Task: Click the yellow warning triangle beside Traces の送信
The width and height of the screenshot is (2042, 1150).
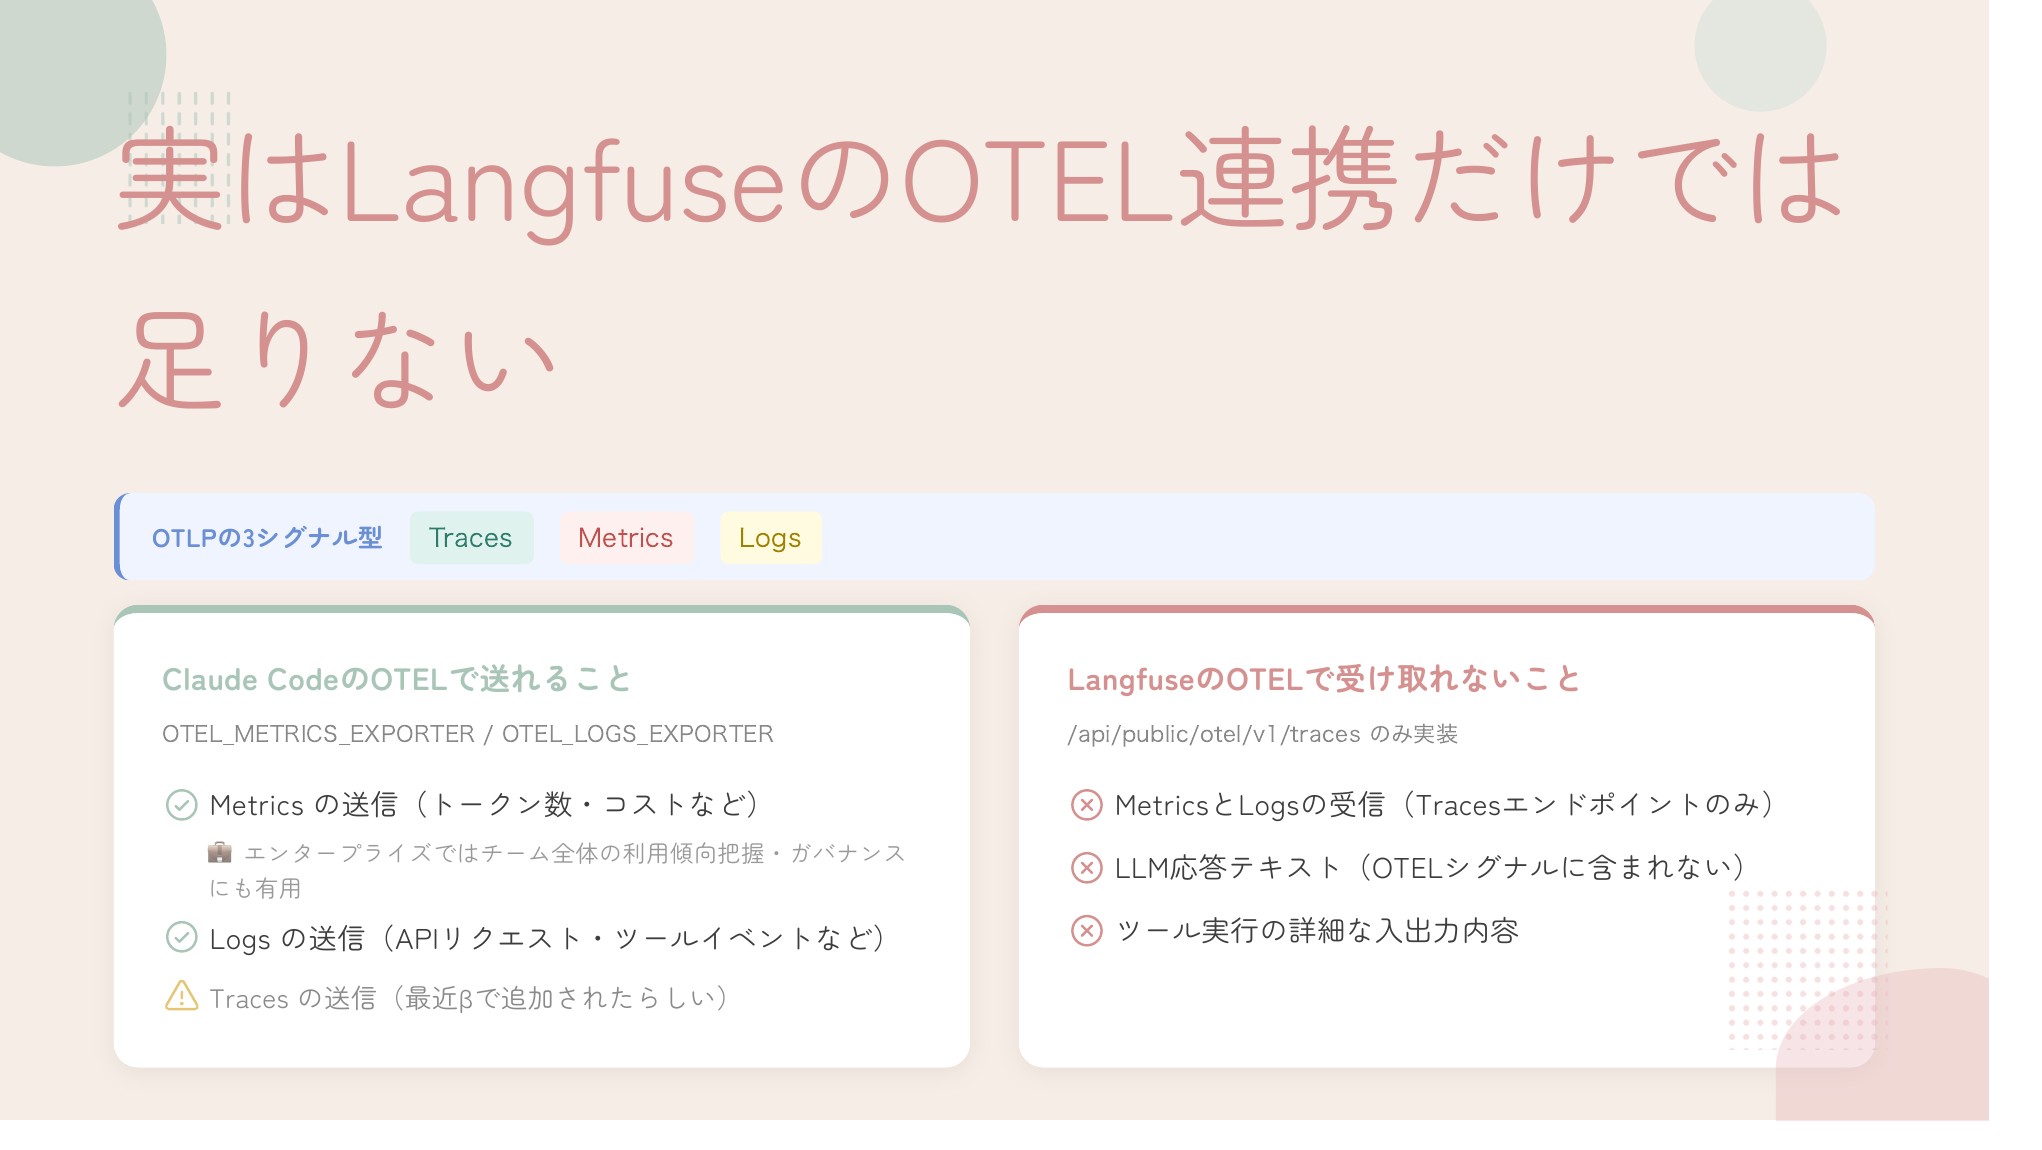Action: point(181,997)
